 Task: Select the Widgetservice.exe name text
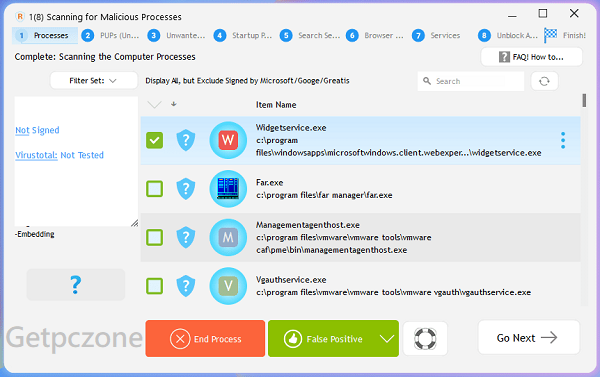tap(291, 128)
